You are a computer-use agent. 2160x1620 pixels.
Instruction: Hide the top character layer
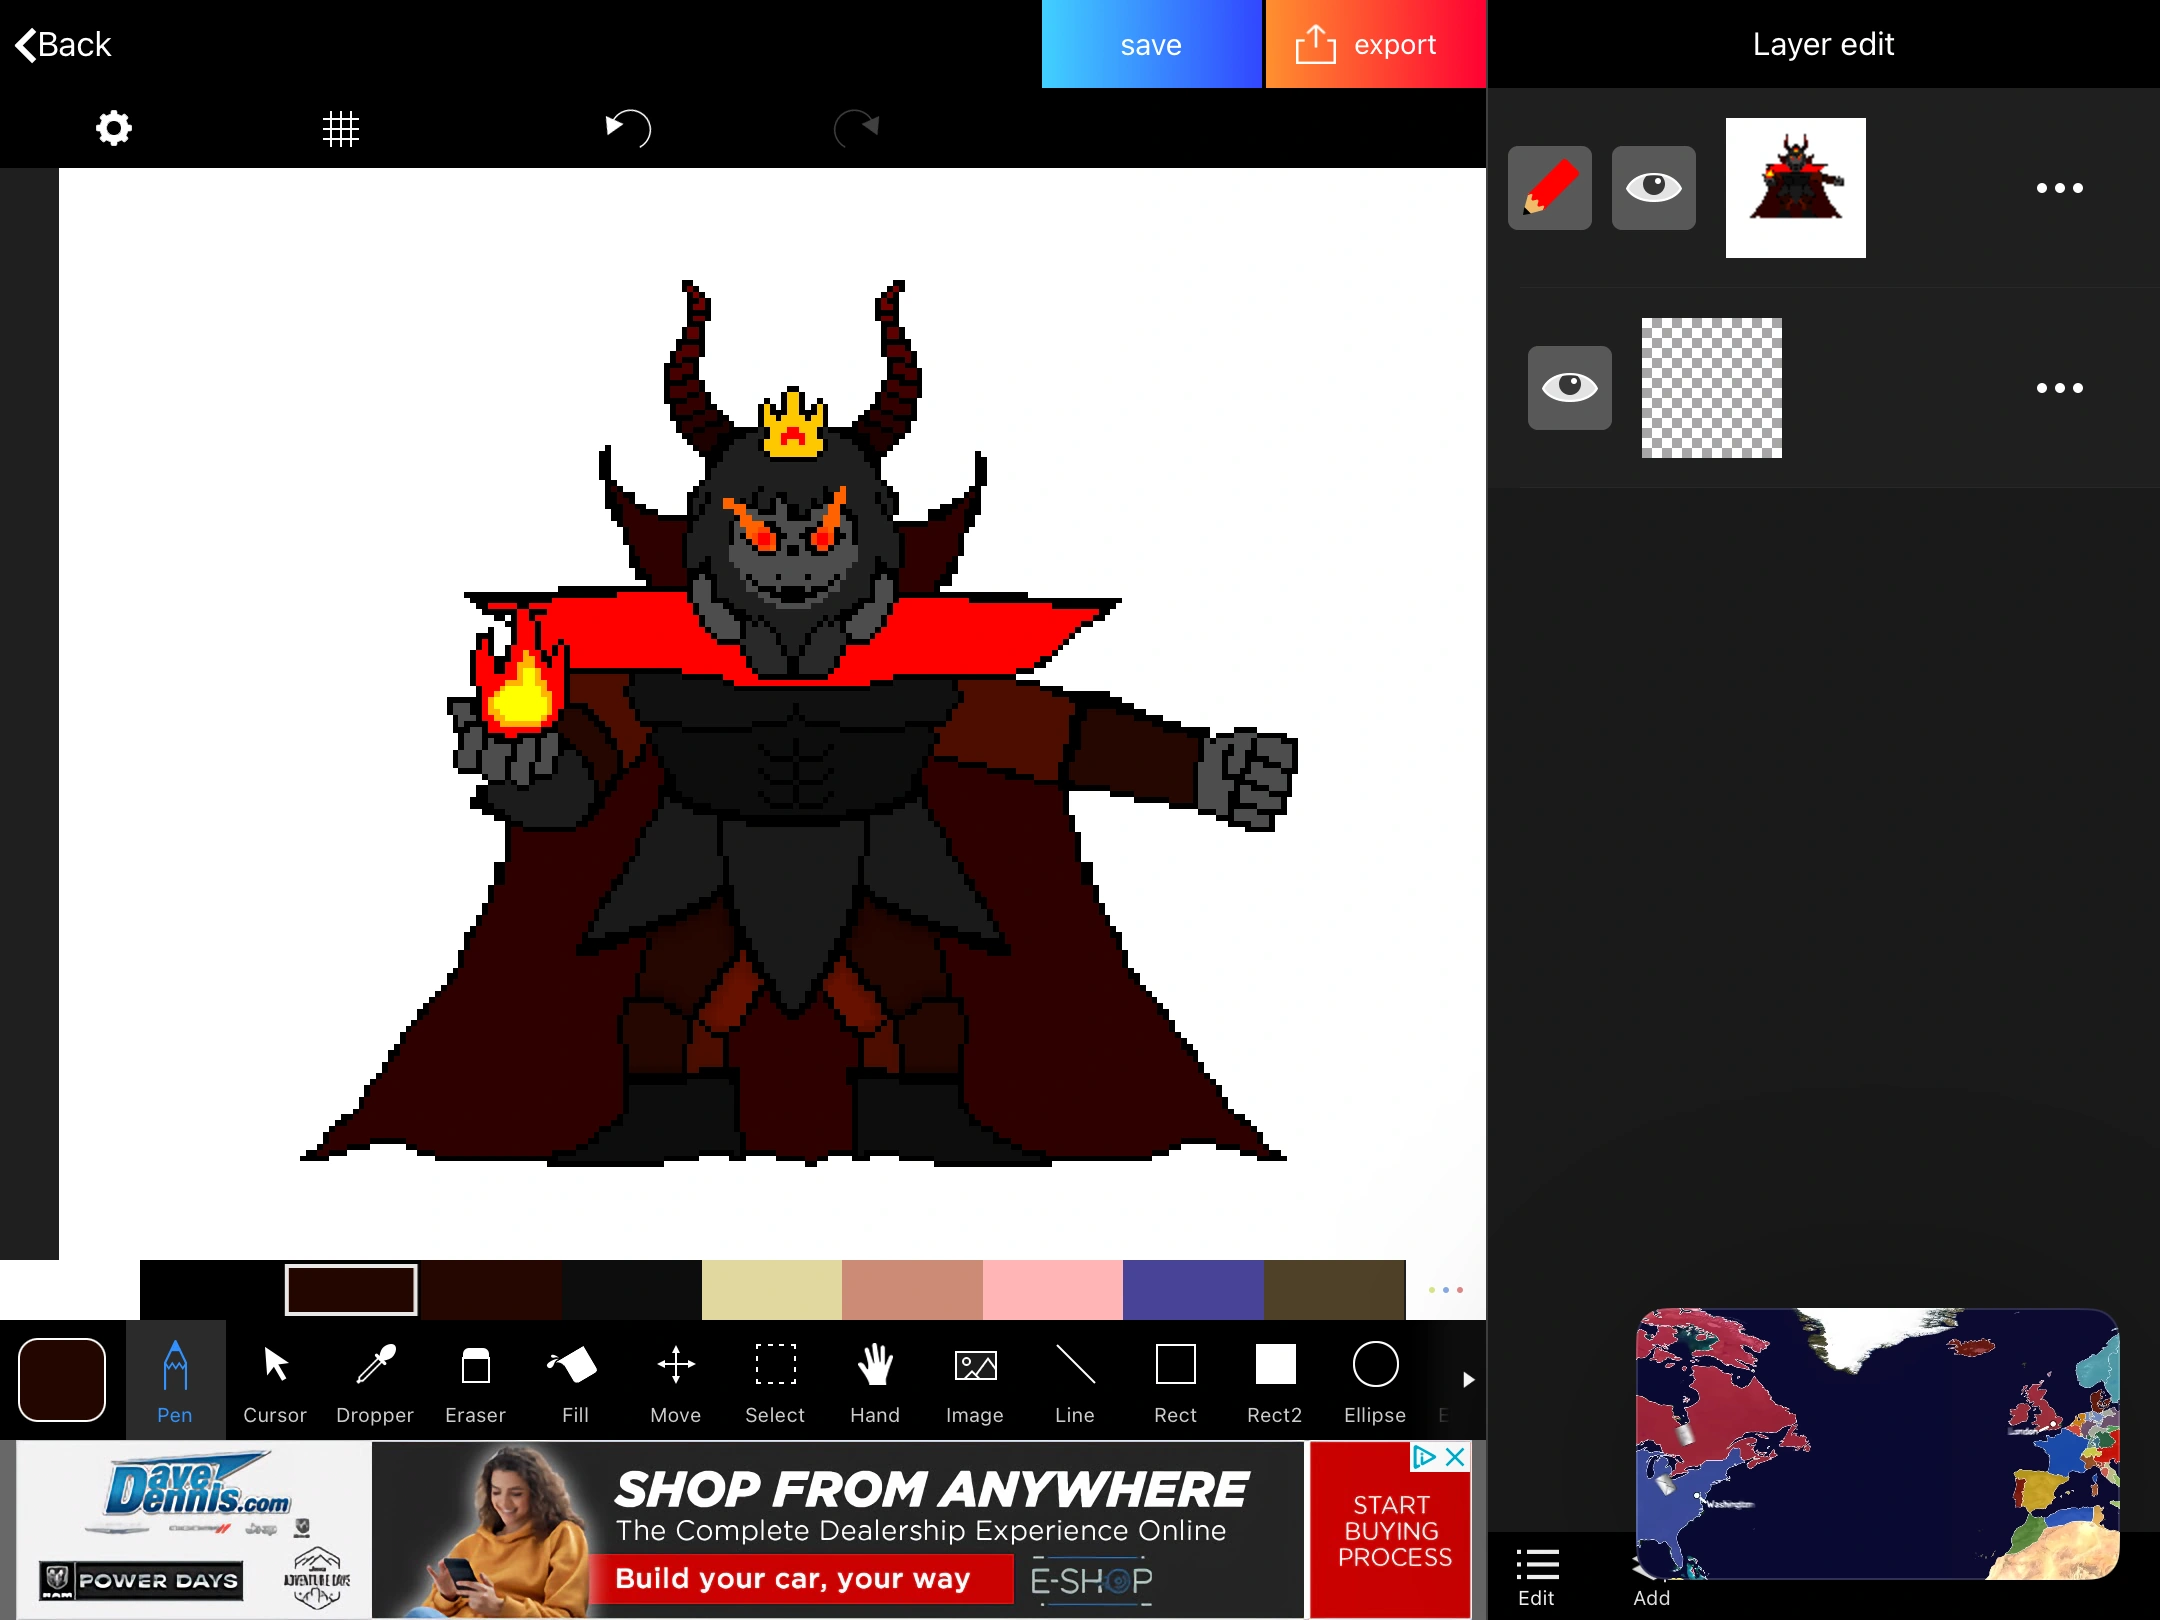pos(1653,187)
